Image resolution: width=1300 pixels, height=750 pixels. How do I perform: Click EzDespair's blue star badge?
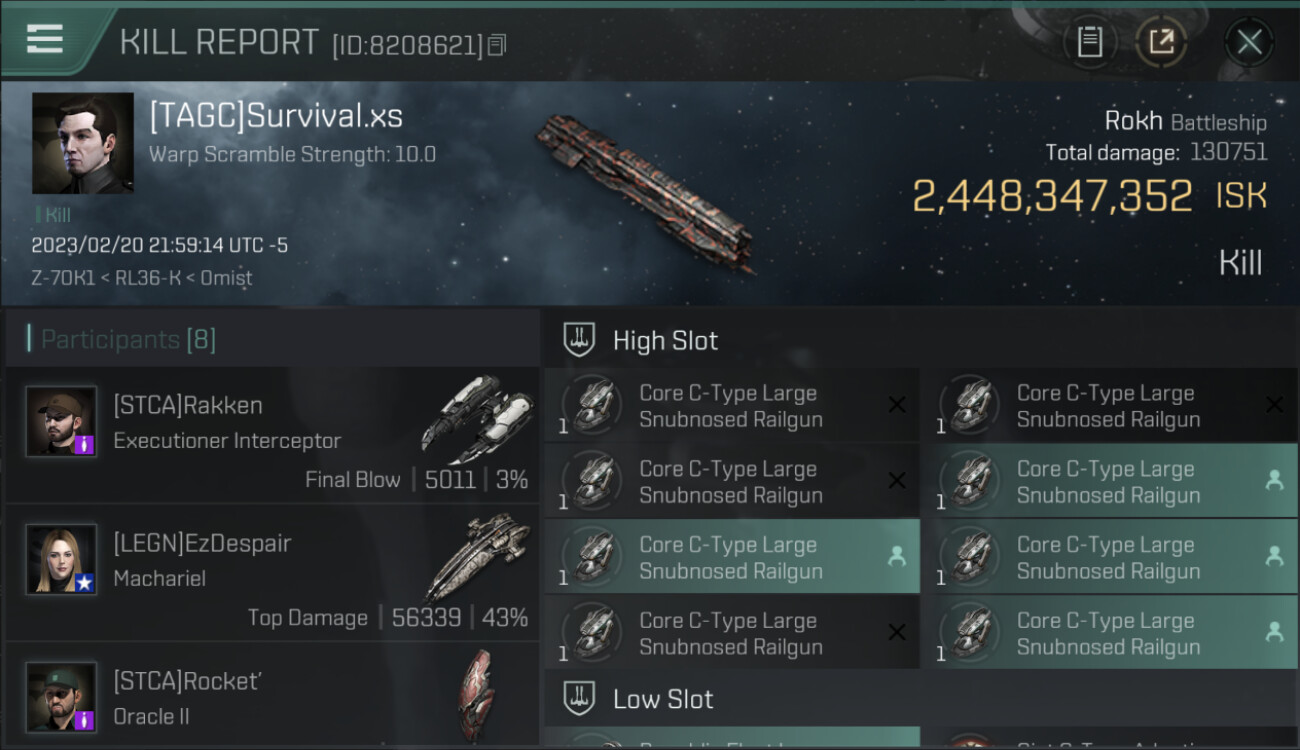(x=85, y=582)
